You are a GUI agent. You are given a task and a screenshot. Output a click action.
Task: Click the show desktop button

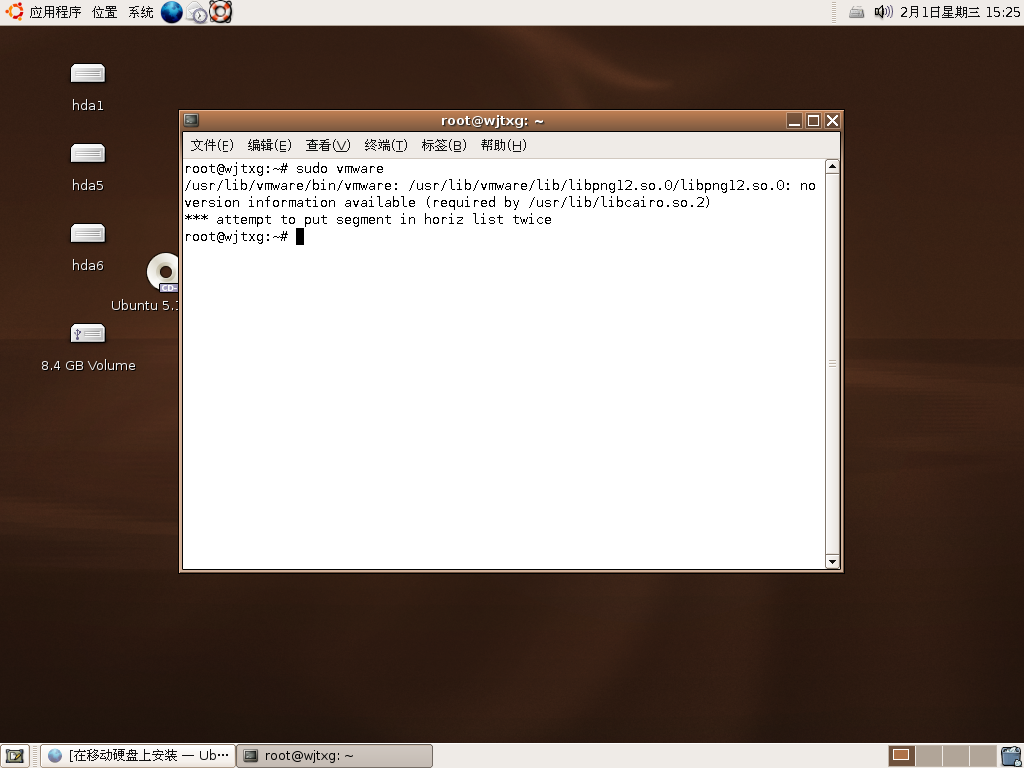pos(14,756)
